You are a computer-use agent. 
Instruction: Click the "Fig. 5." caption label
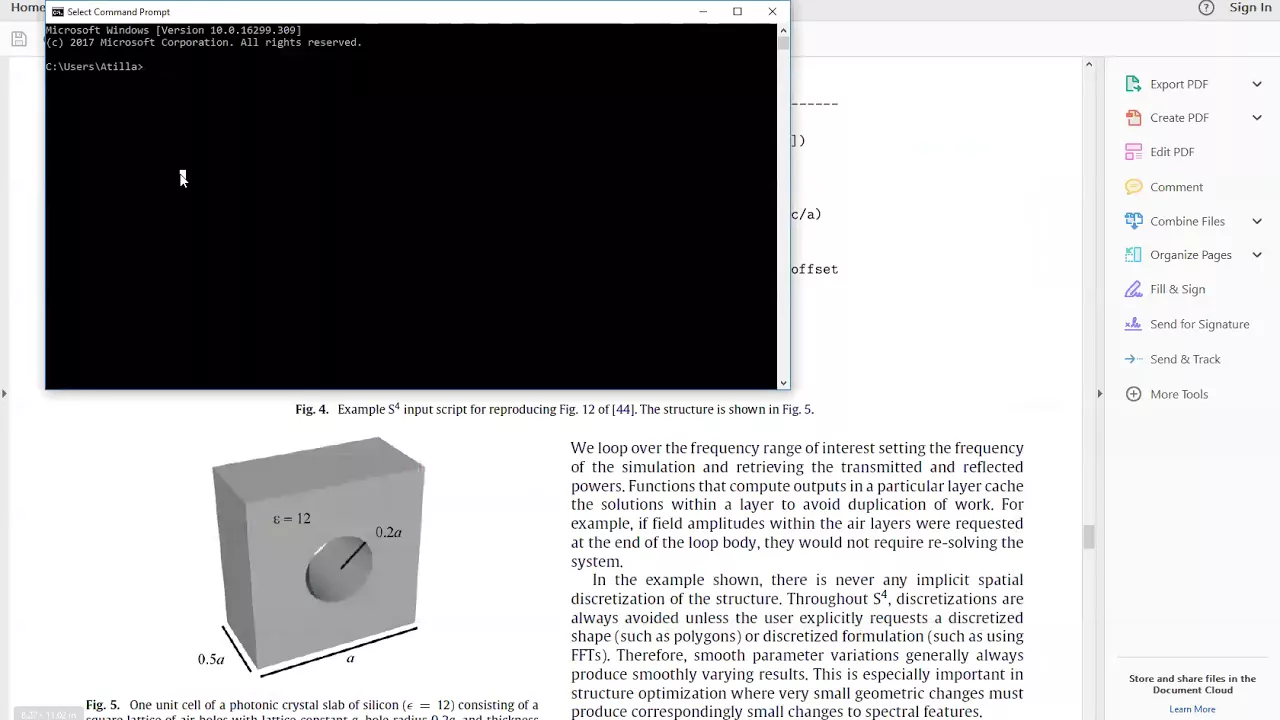click(102, 705)
